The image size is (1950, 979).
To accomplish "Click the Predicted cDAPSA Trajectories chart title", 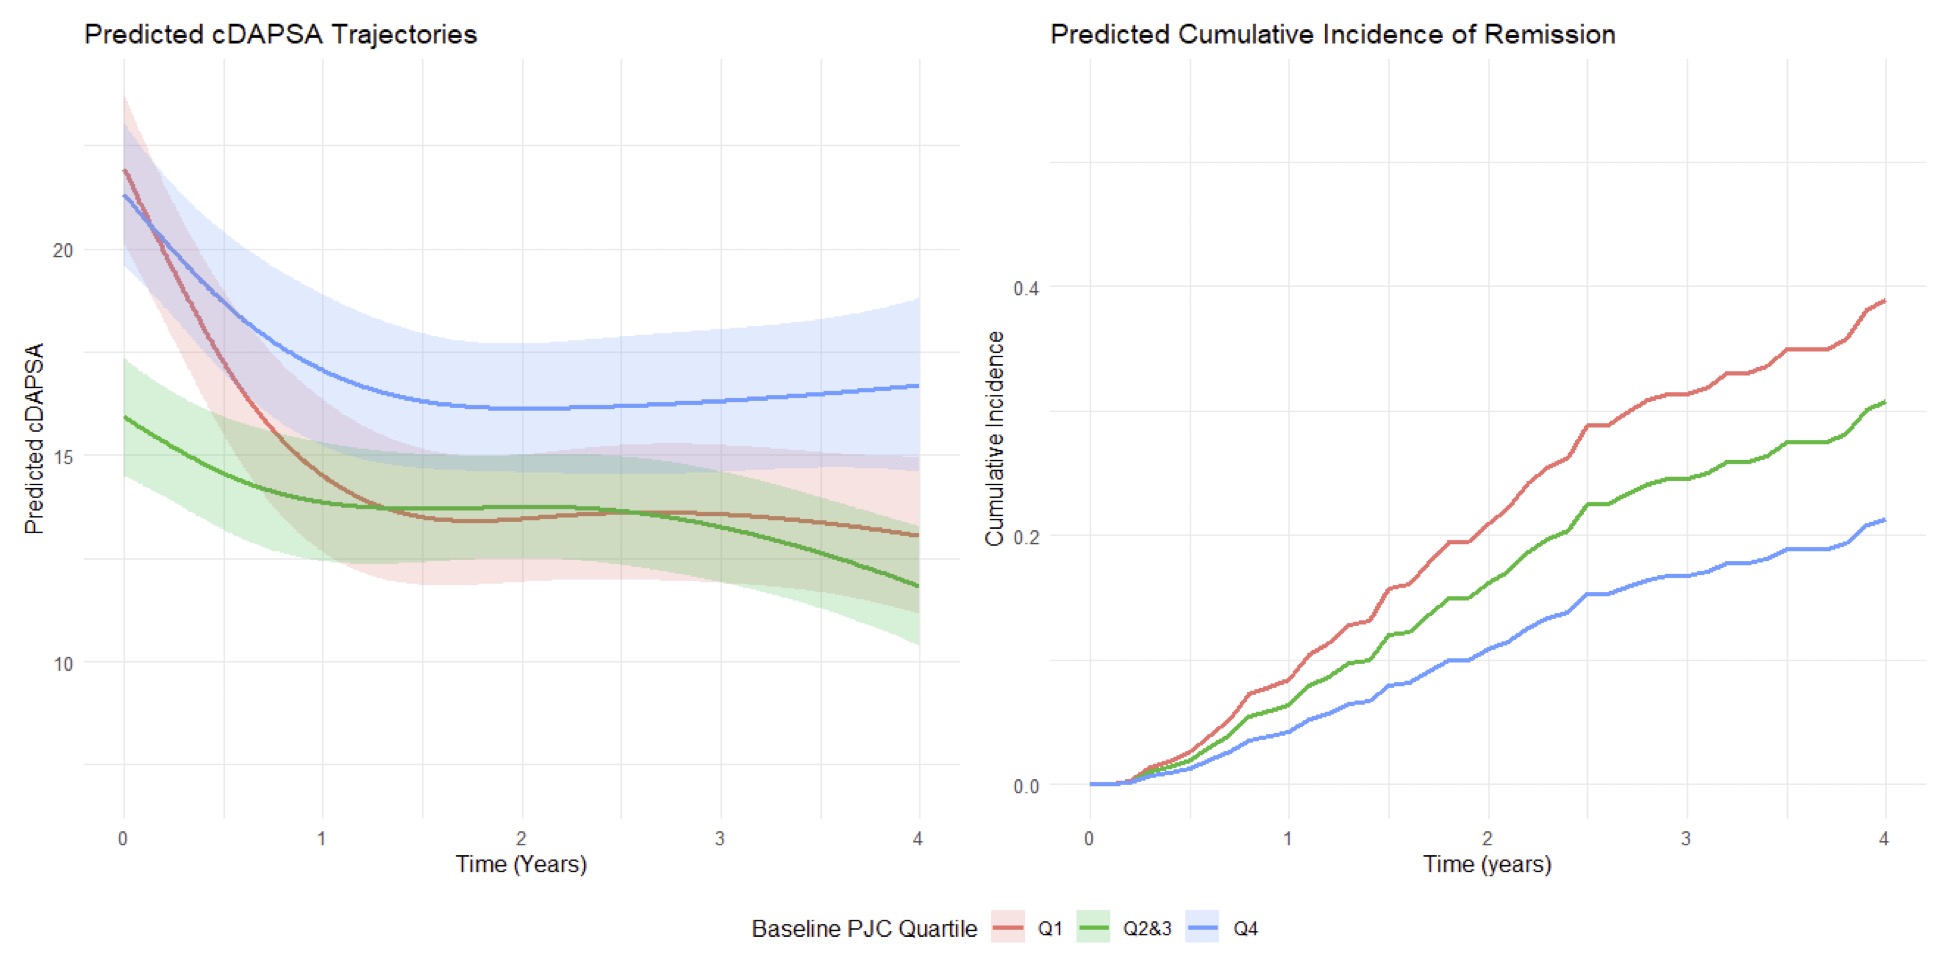I will [x=280, y=34].
